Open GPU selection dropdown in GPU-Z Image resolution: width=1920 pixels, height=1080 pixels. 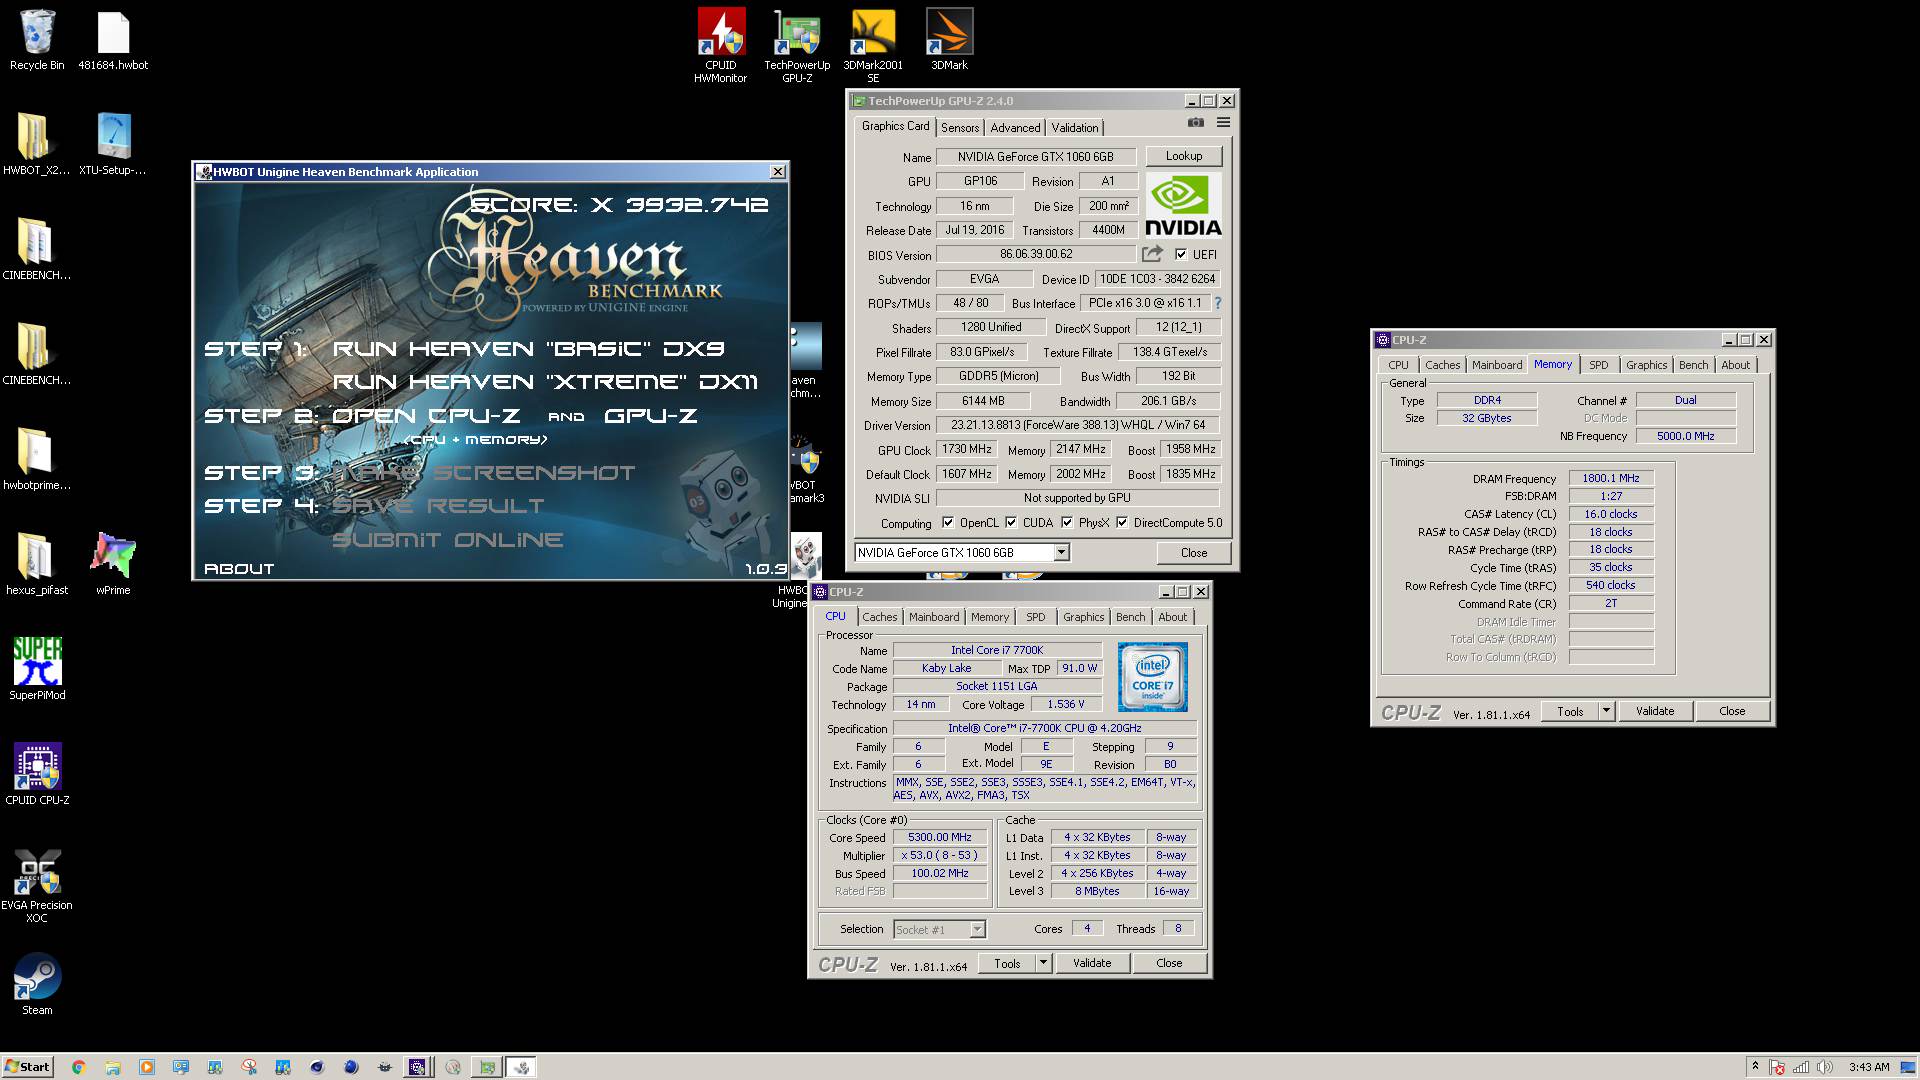pos(1061,552)
